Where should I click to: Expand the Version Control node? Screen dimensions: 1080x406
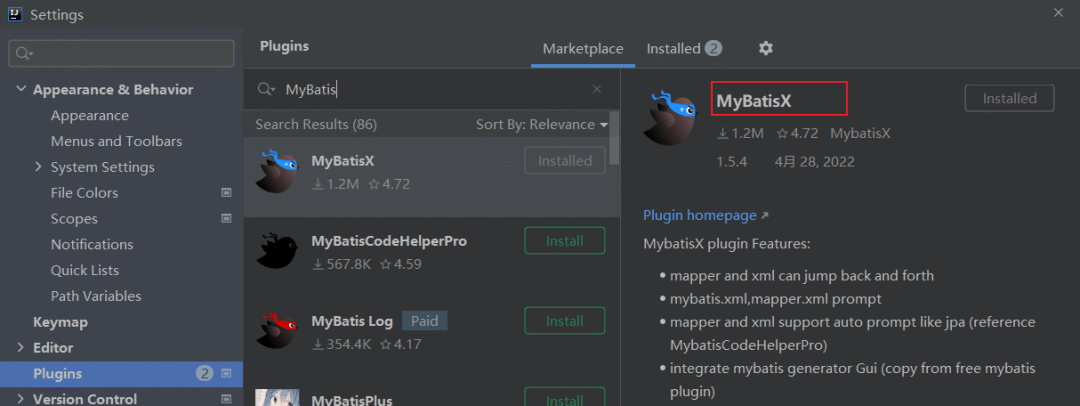tap(21, 399)
